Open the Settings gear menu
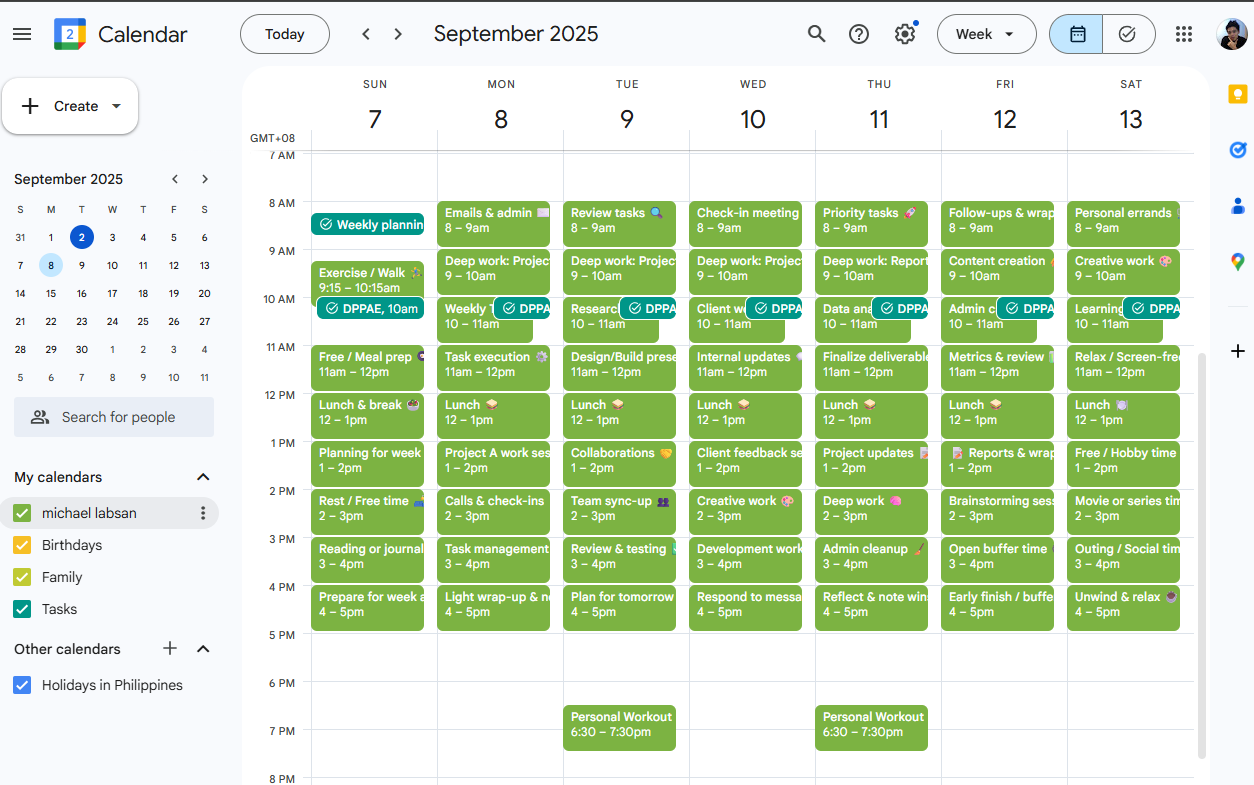Viewport: 1254px width, 785px height. (x=905, y=34)
